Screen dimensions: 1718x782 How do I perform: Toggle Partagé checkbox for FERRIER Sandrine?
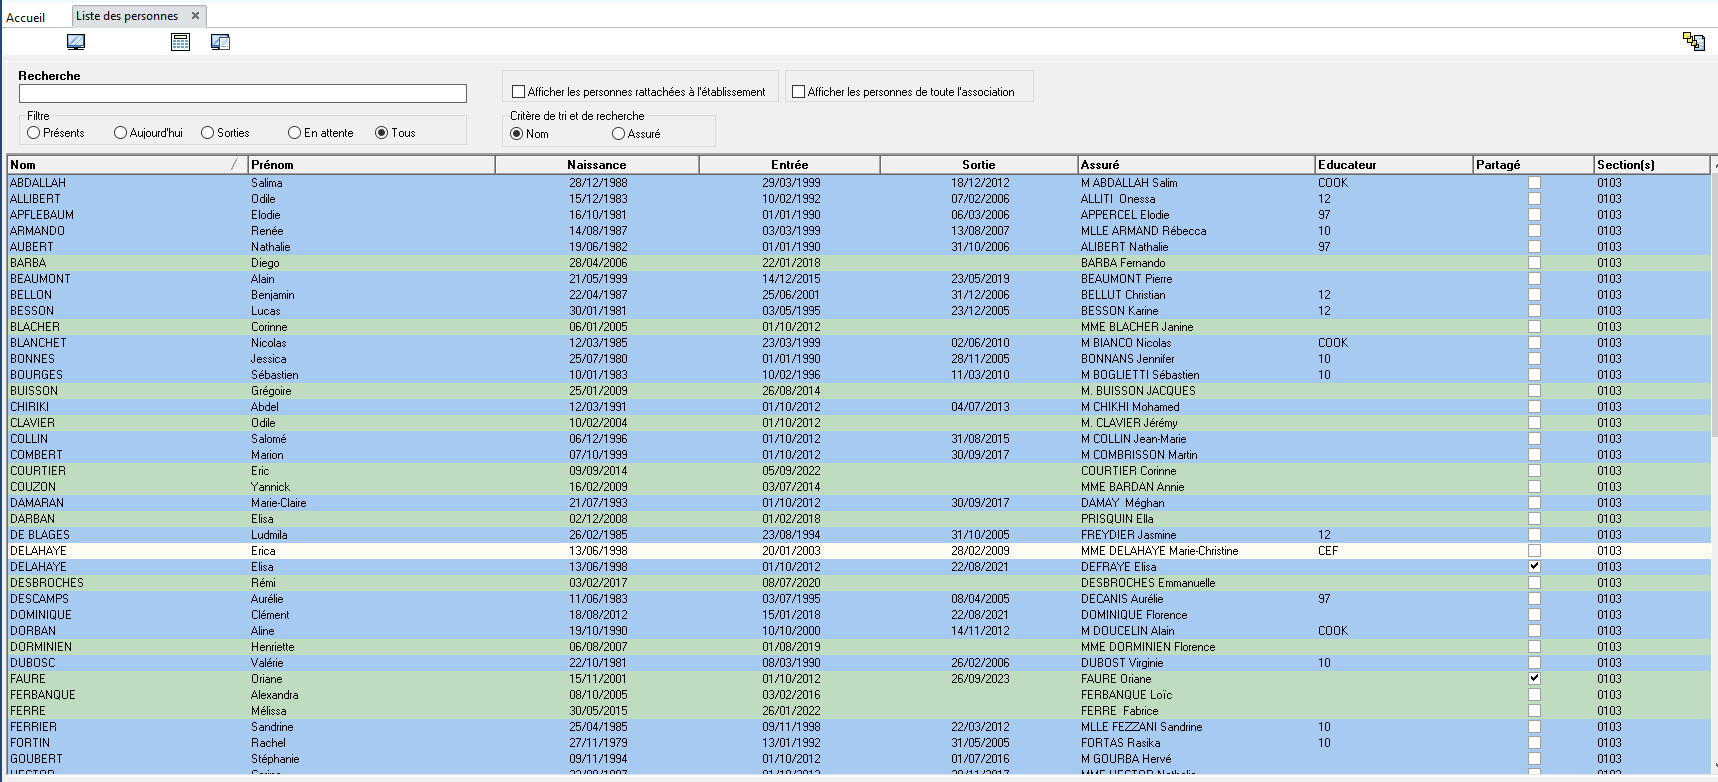tap(1534, 727)
